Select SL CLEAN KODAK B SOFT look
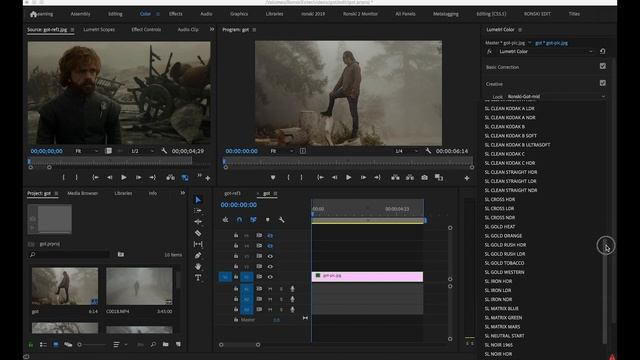The width and height of the screenshot is (640, 360). (511, 136)
